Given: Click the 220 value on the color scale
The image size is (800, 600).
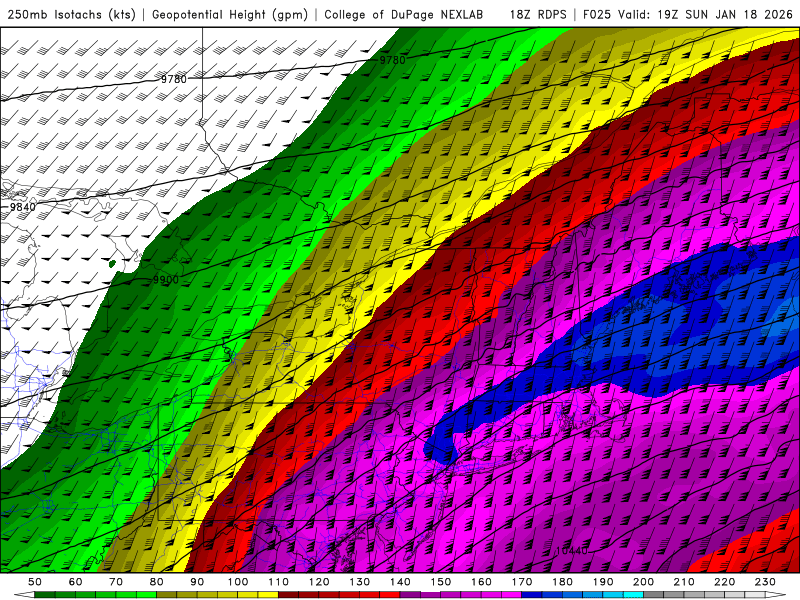Looking at the screenshot, I should (x=724, y=582).
